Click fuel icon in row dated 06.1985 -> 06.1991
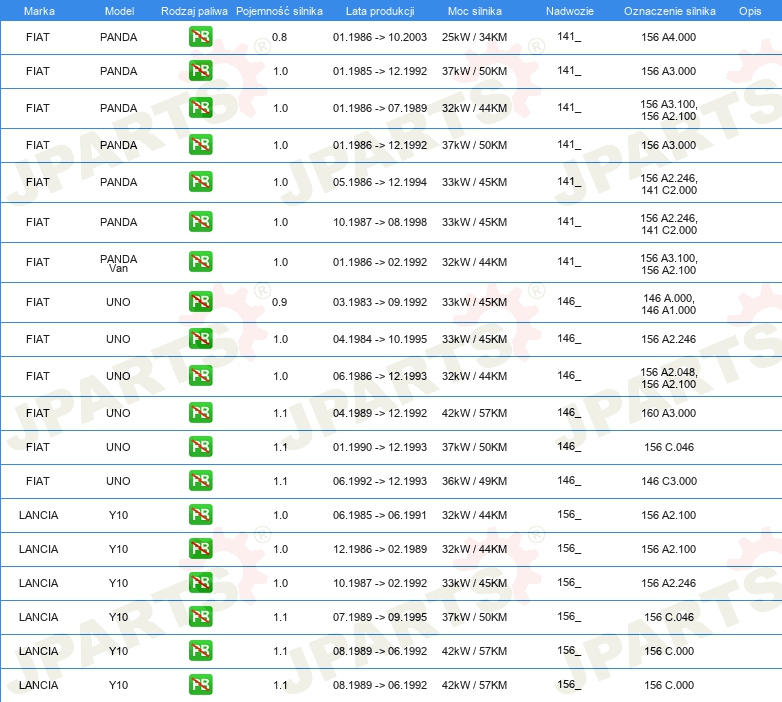The width and height of the screenshot is (782, 702). 200,515
